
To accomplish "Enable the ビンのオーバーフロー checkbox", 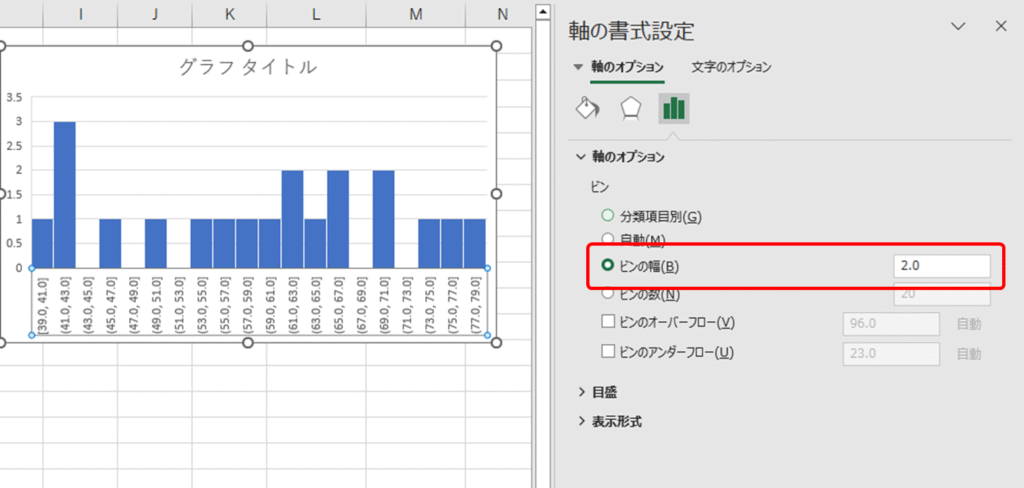I will point(607,322).
